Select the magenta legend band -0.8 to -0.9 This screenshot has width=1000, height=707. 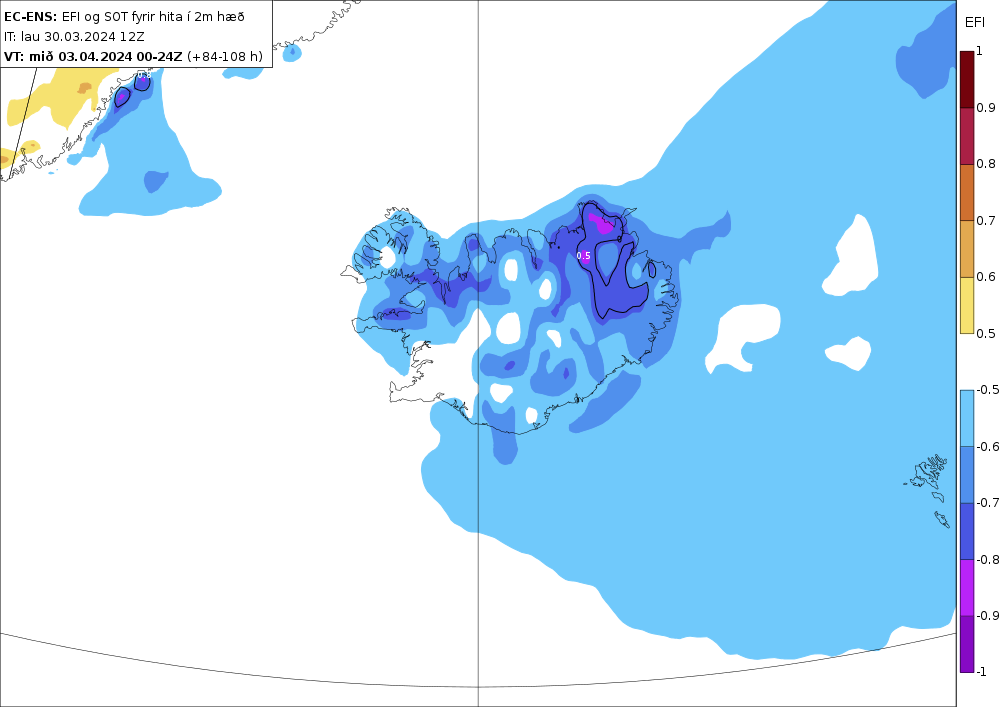pyautogui.click(x=967, y=587)
